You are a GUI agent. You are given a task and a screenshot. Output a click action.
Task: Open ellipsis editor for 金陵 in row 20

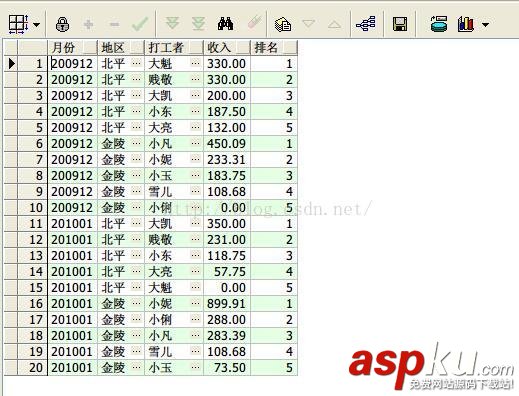(x=136, y=366)
